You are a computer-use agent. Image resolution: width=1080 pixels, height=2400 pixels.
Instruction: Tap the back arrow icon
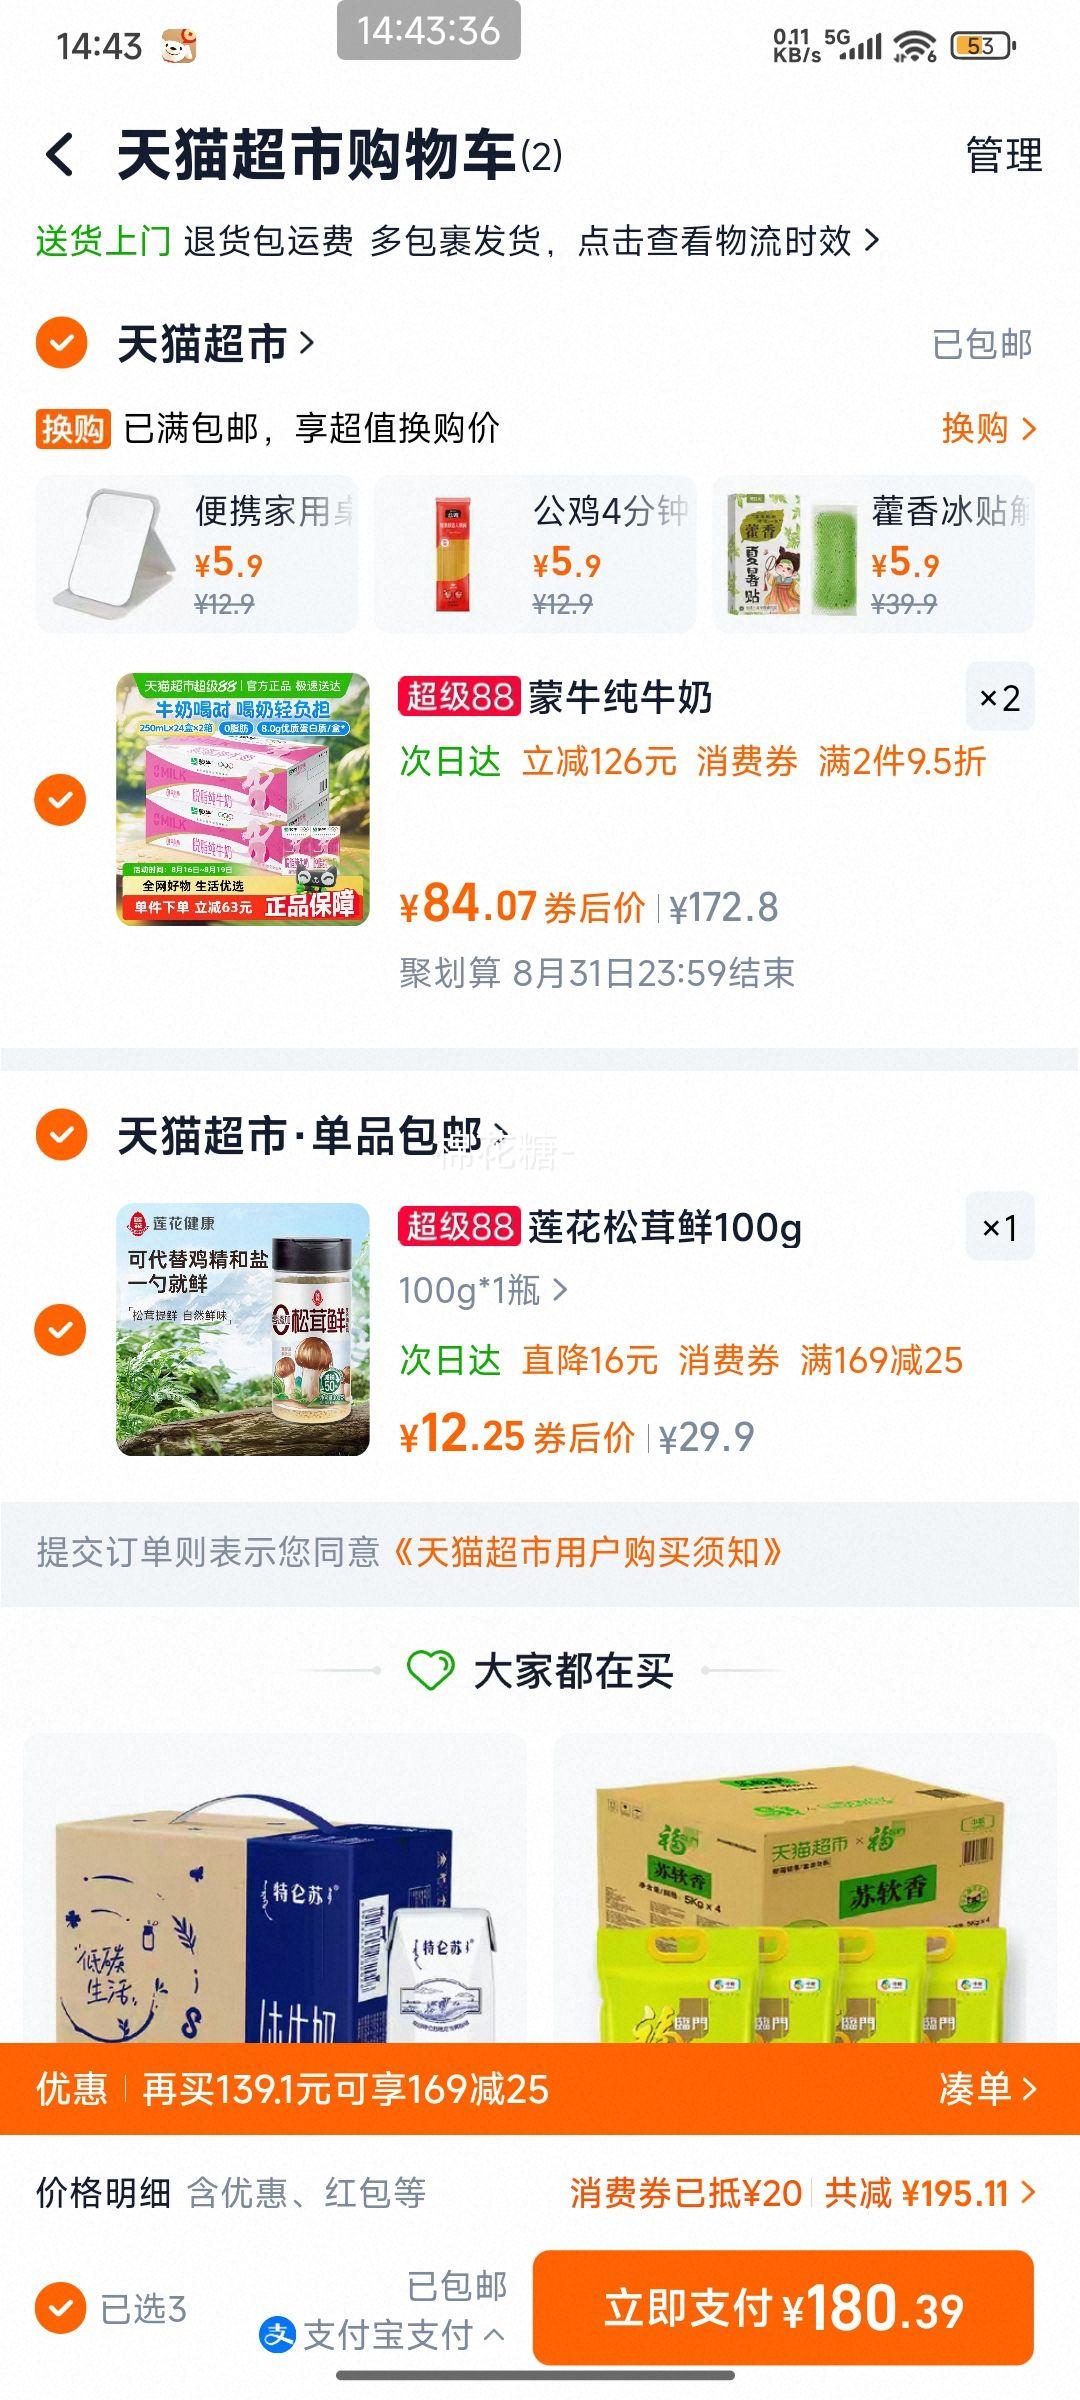coord(60,155)
